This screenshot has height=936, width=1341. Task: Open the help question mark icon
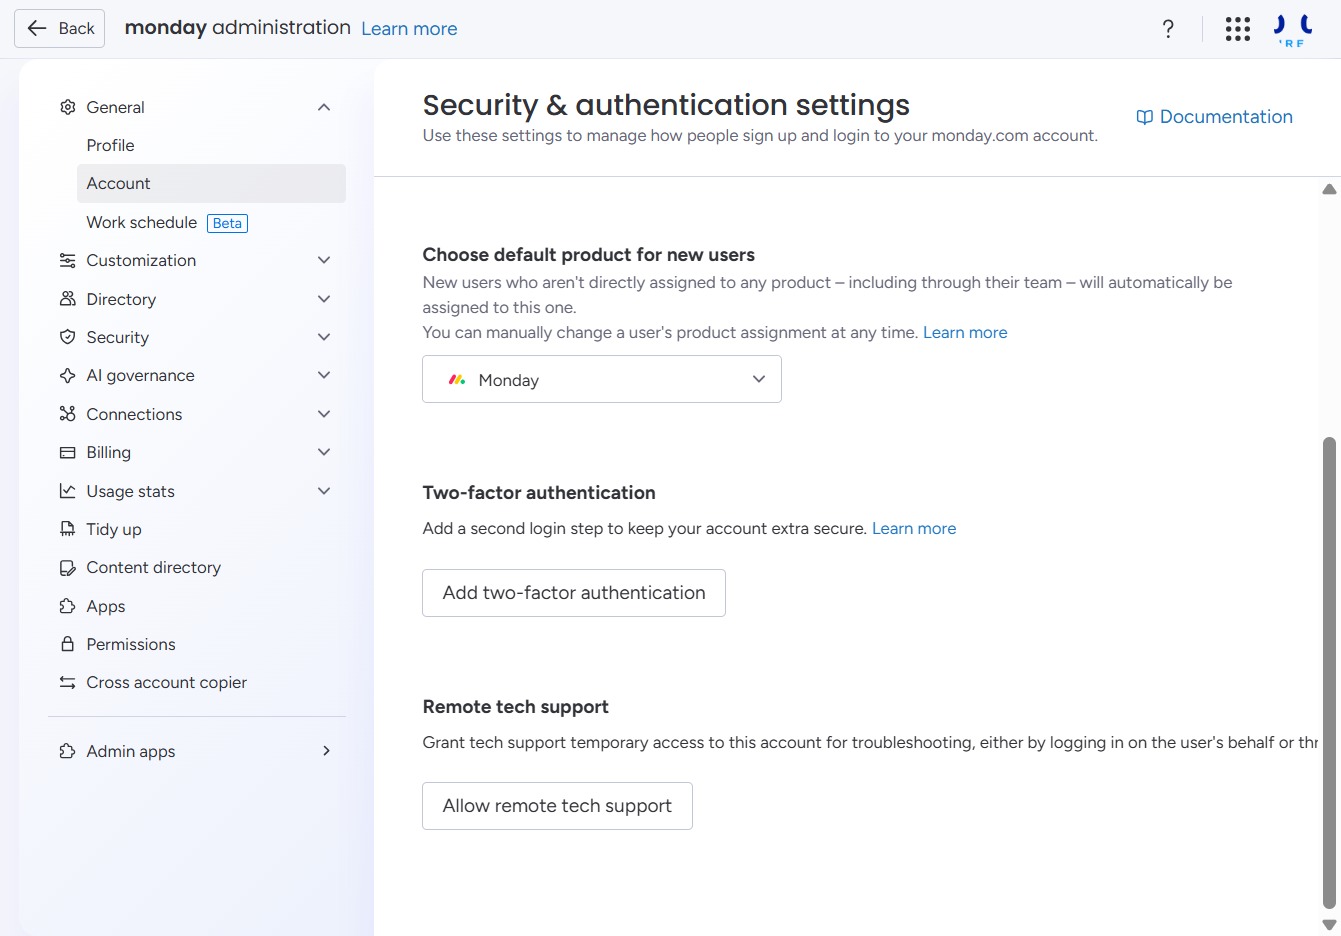[x=1168, y=29]
